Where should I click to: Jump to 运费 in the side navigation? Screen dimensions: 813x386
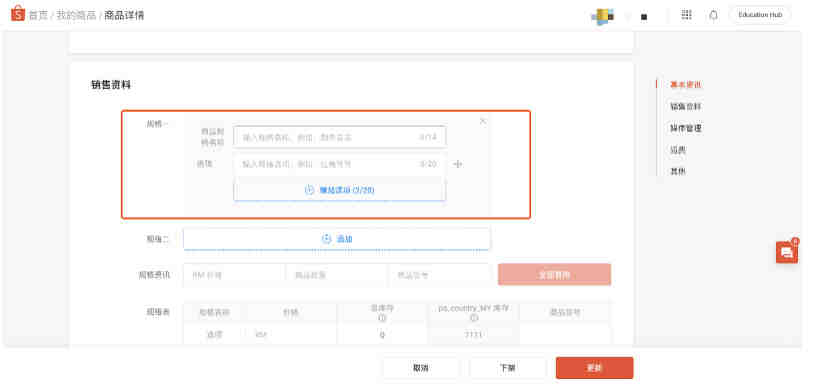tap(678, 150)
